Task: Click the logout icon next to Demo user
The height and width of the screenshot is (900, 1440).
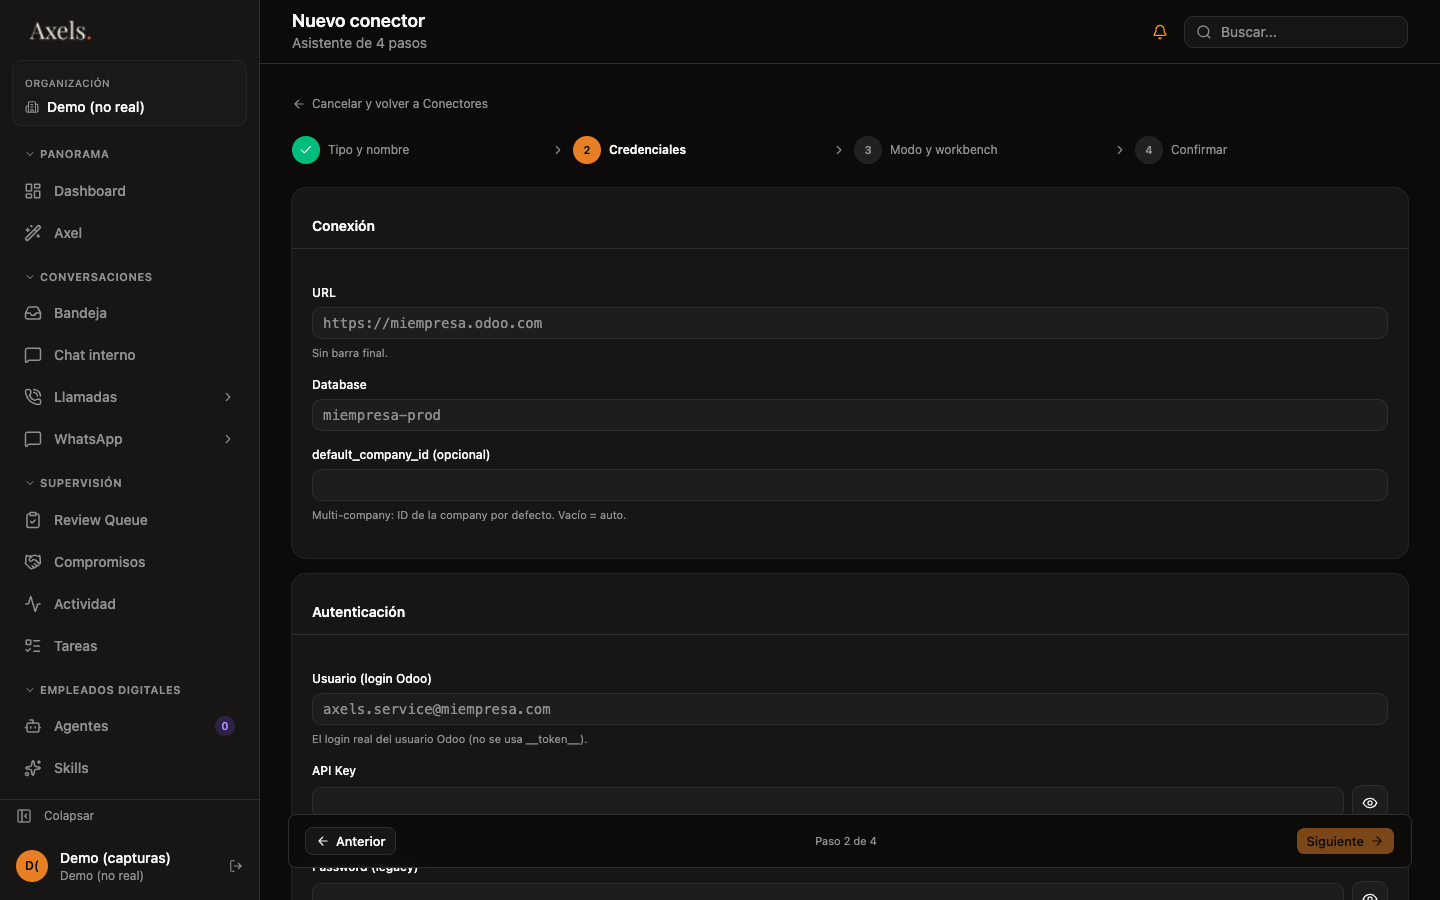Action: [x=236, y=866]
